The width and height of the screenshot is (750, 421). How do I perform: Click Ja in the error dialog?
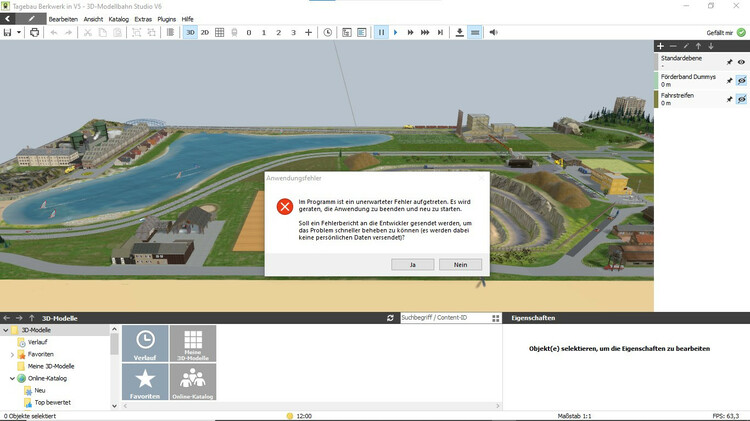[413, 265]
